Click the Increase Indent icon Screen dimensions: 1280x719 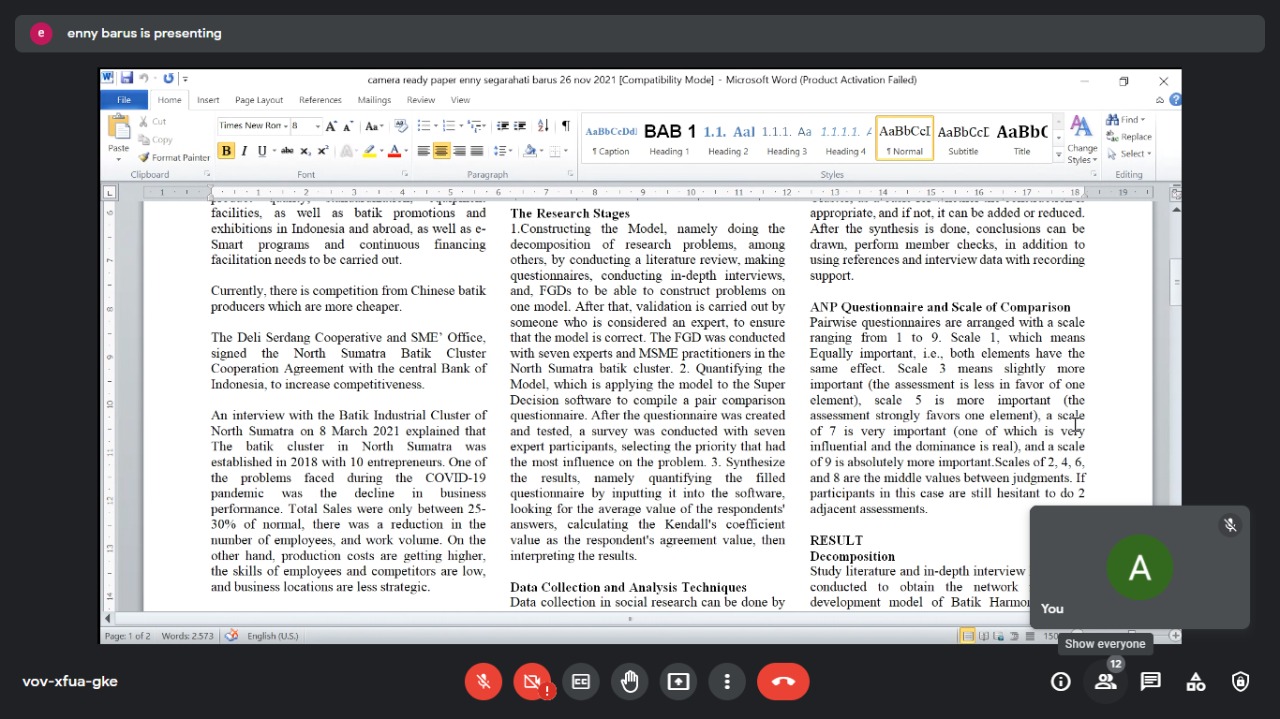point(519,126)
